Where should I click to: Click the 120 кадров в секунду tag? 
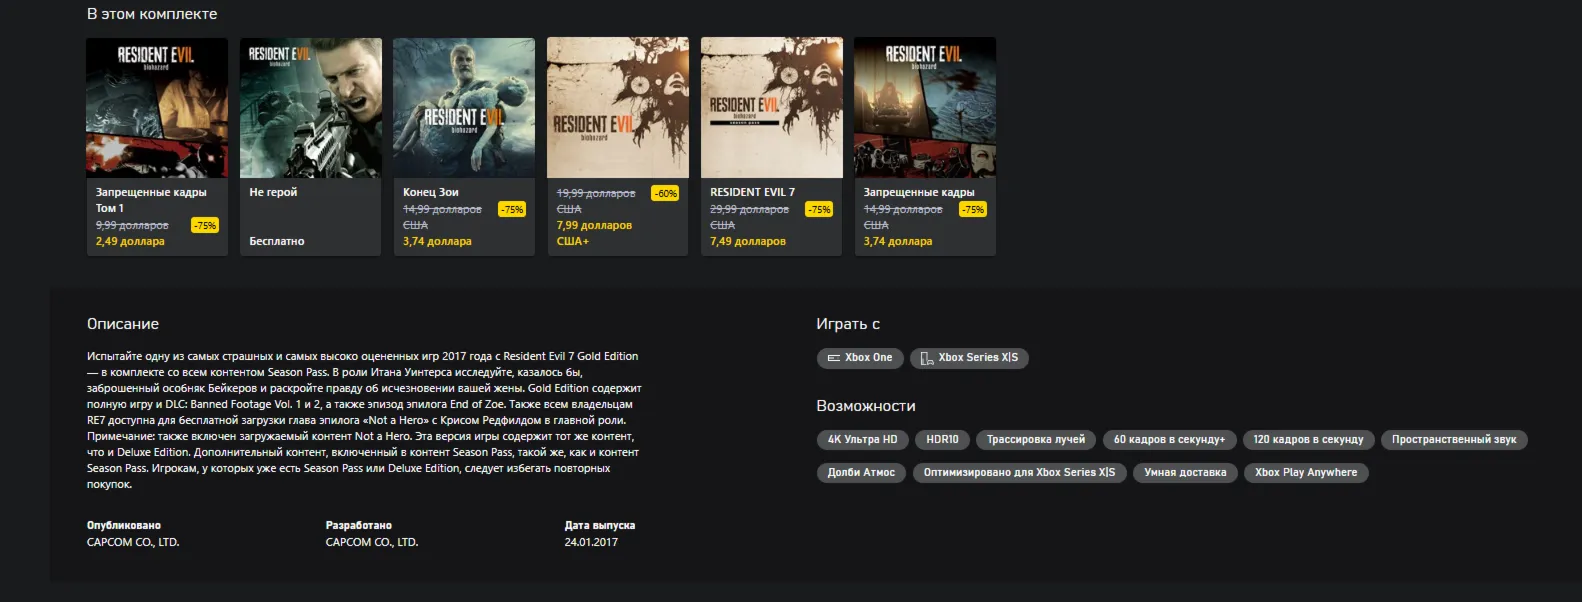click(x=1308, y=440)
